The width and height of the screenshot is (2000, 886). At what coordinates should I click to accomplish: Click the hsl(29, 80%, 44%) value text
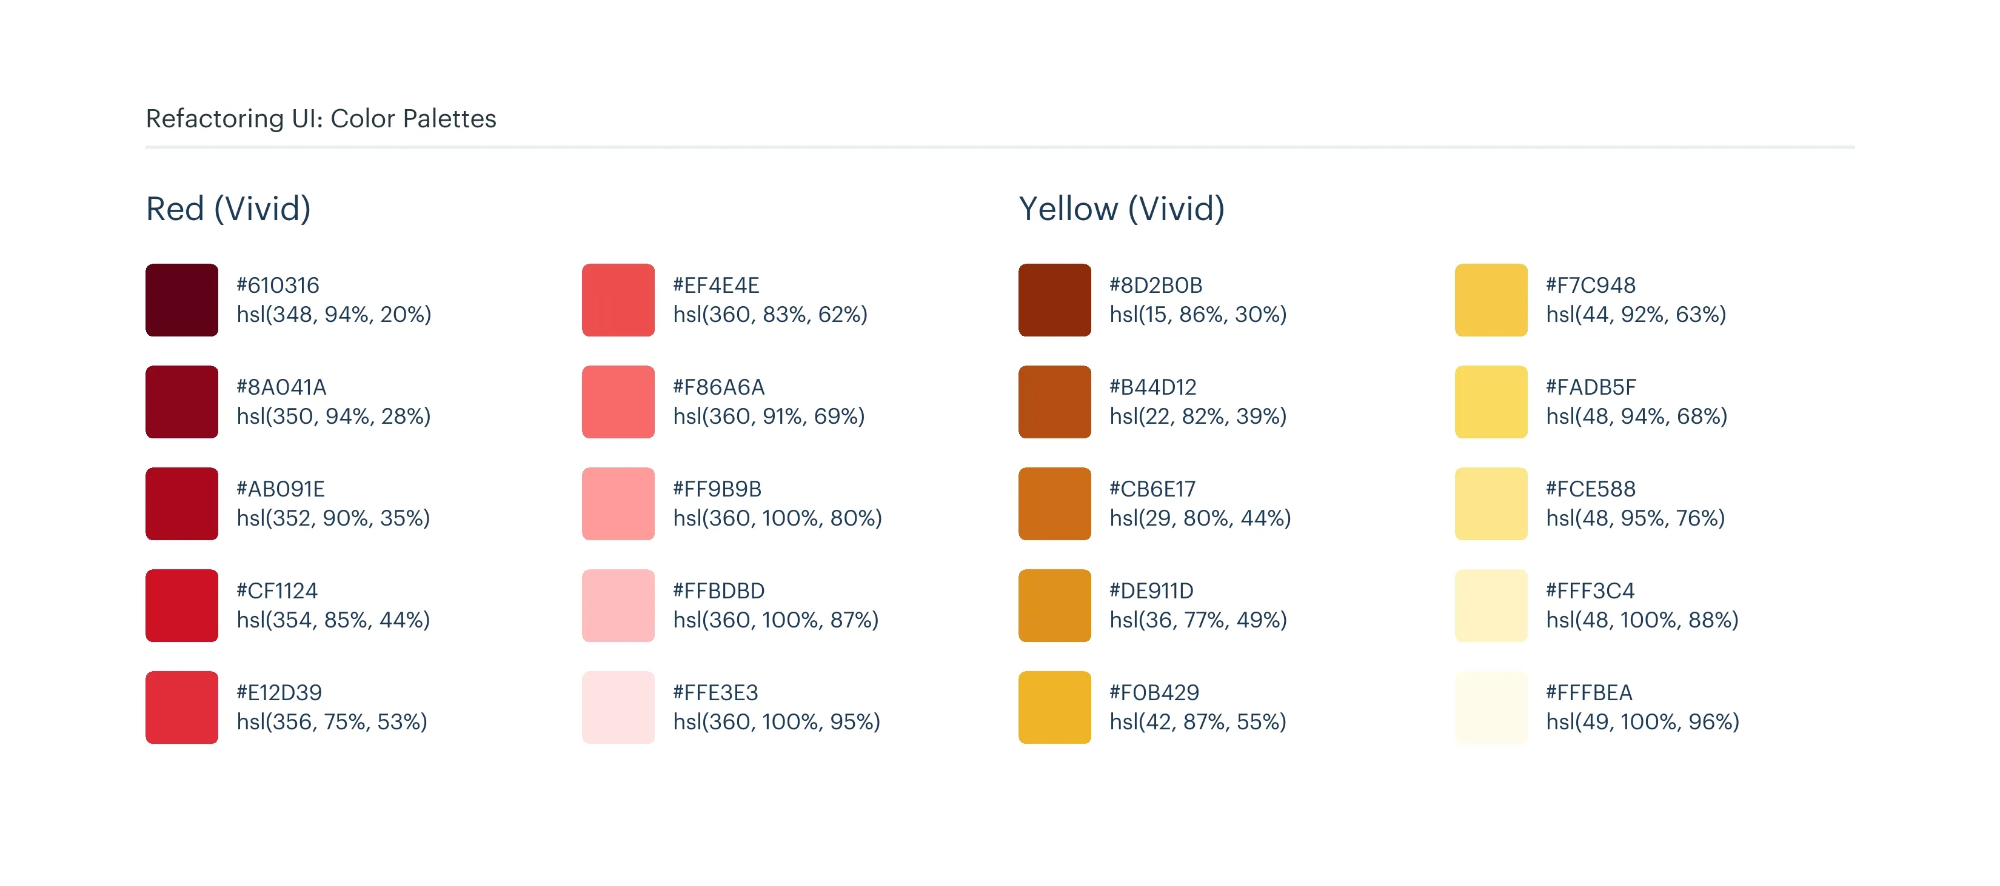coord(1200,518)
